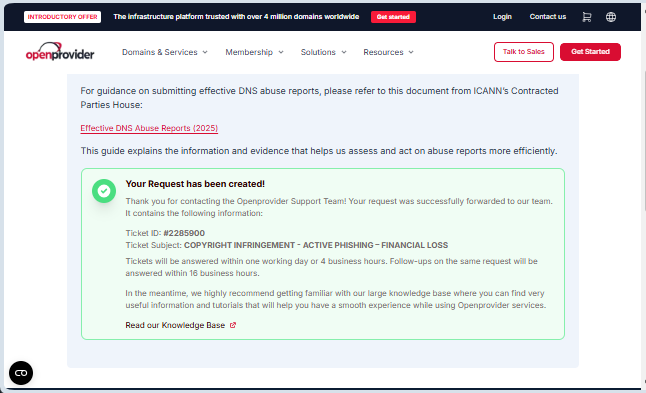Open Effective DNS Abuse Reports (2025) link
The image size is (646, 393).
click(x=149, y=128)
